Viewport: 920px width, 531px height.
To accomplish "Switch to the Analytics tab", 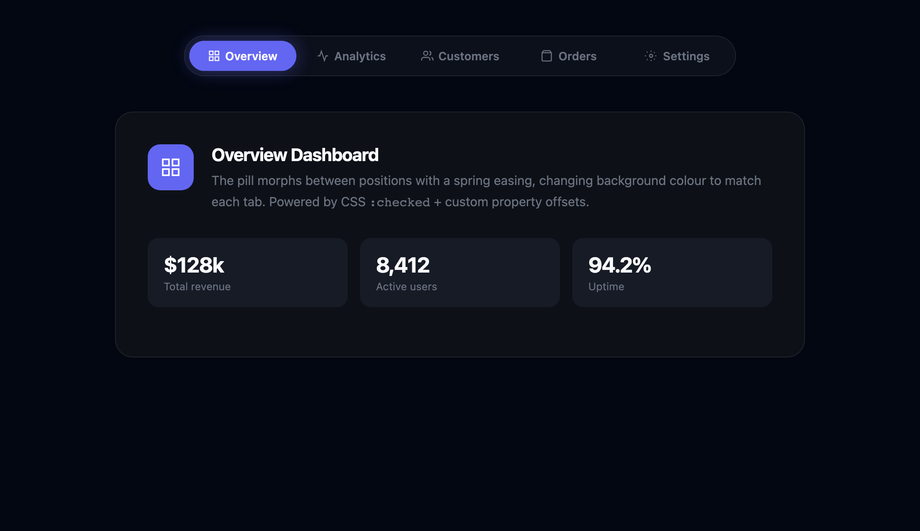I will (x=351, y=56).
